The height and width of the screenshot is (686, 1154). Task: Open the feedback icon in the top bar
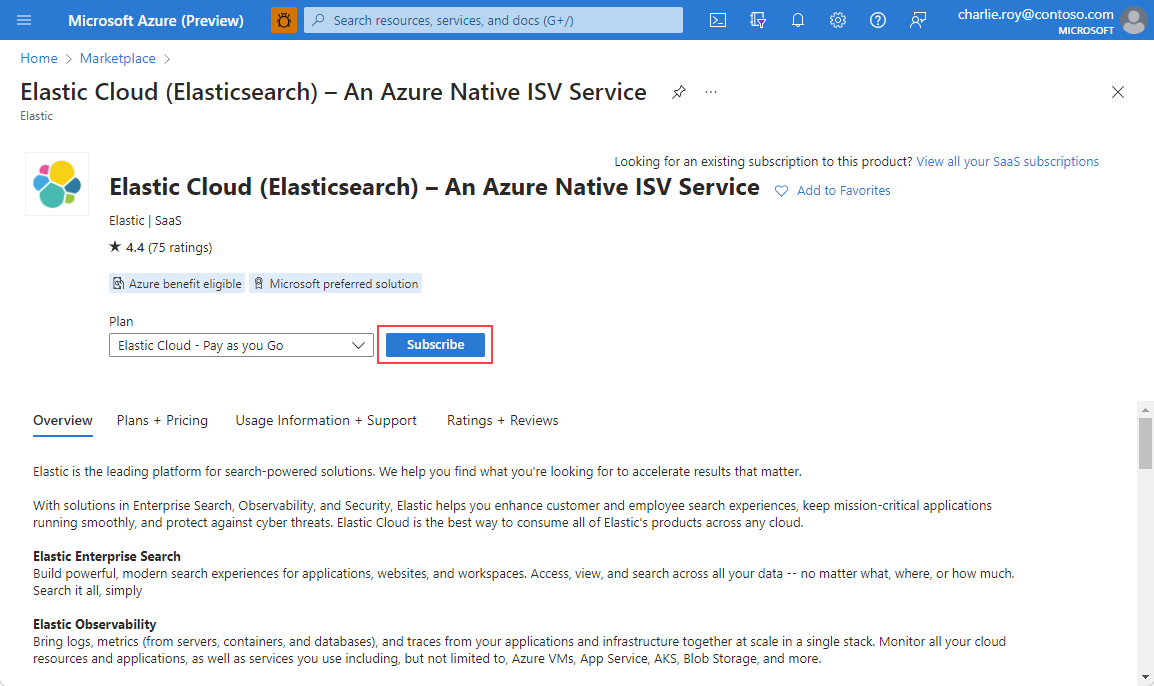(917, 21)
